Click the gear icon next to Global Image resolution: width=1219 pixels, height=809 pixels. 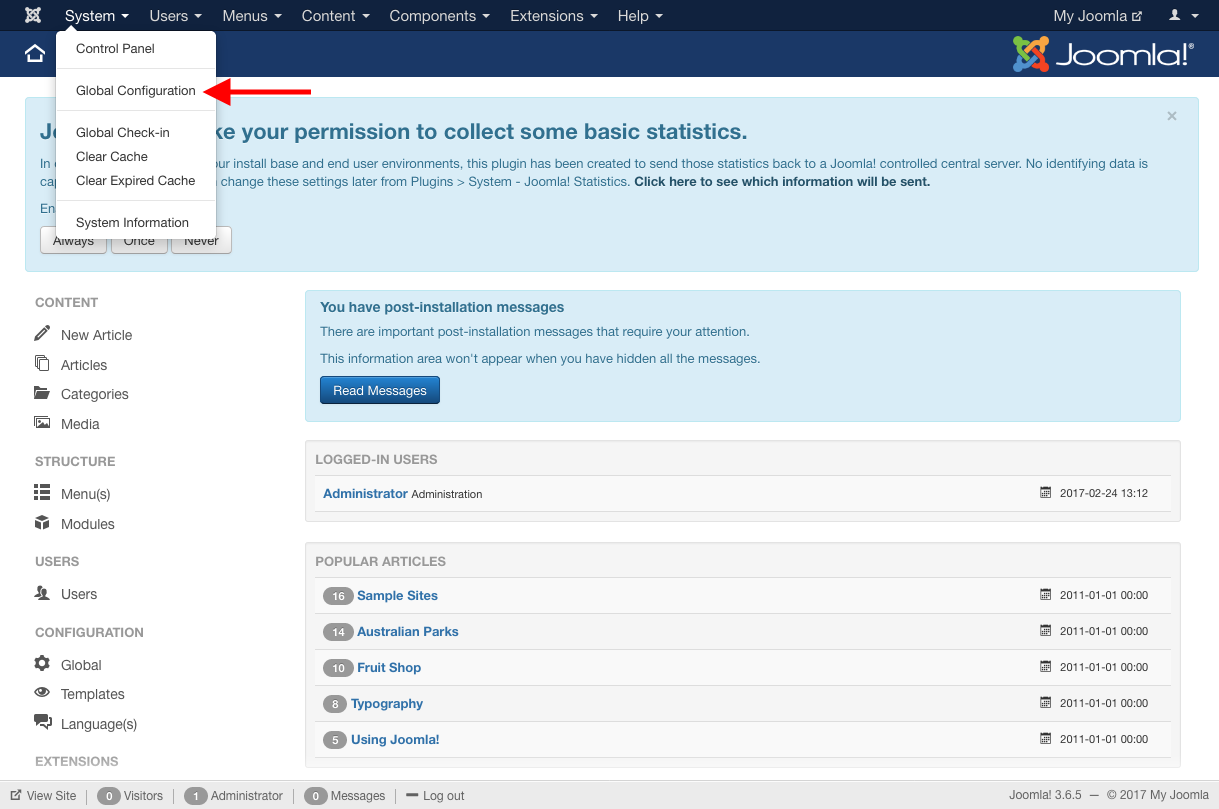(42, 664)
